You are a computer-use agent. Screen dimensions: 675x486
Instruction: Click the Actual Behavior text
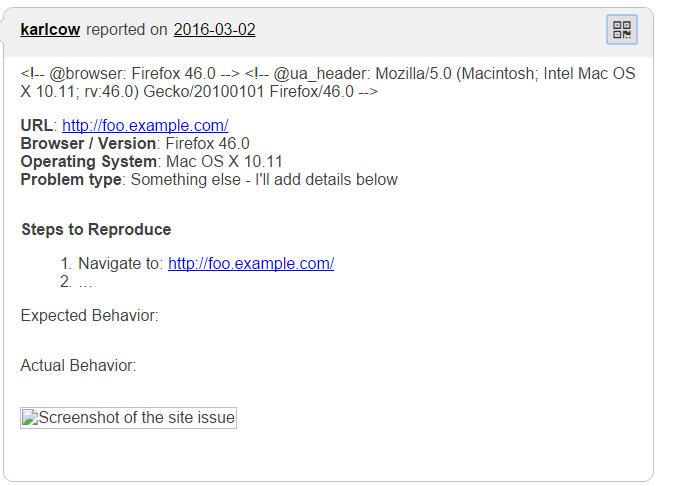[x=78, y=366]
